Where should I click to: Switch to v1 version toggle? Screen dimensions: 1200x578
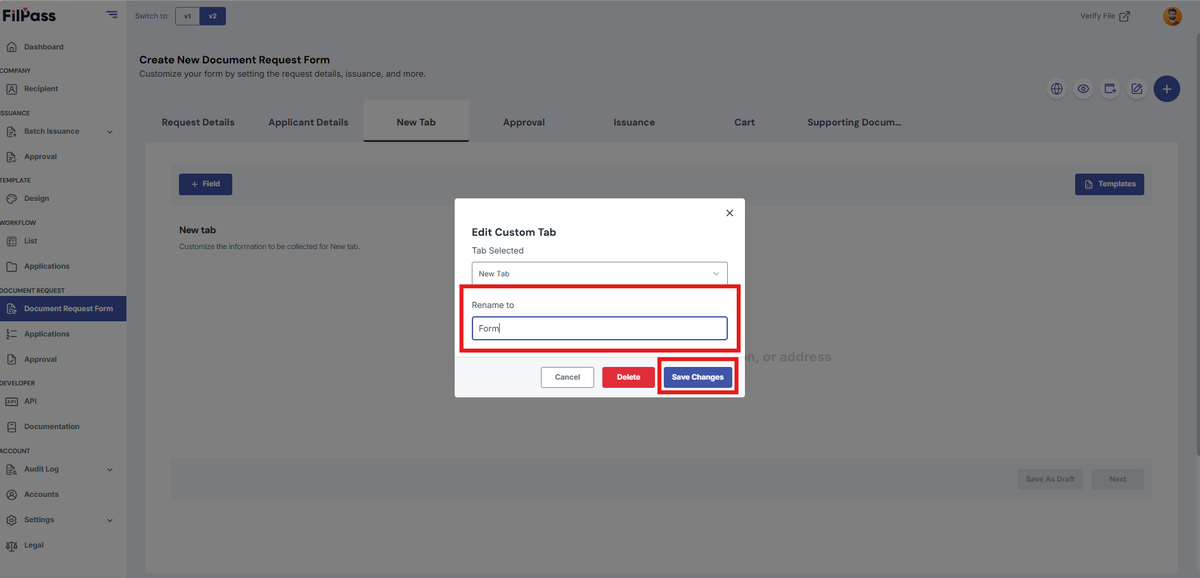click(187, 16)
